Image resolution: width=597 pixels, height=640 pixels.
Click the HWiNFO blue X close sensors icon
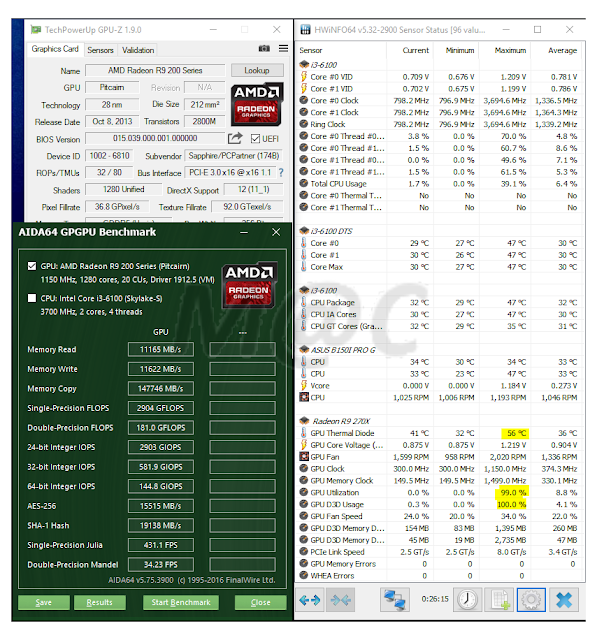[x=564, y=600]
